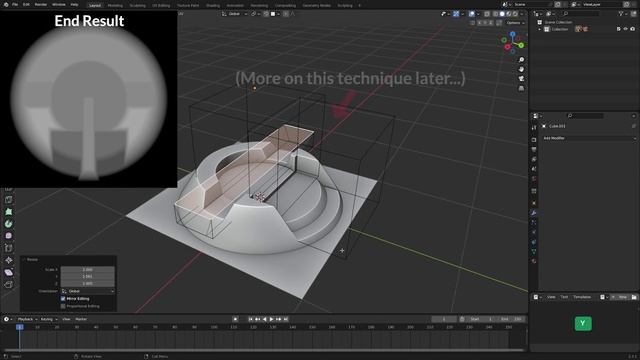Open the Material properties tab icon
Screen dimensions: 640x360
(x=534, y=261)
